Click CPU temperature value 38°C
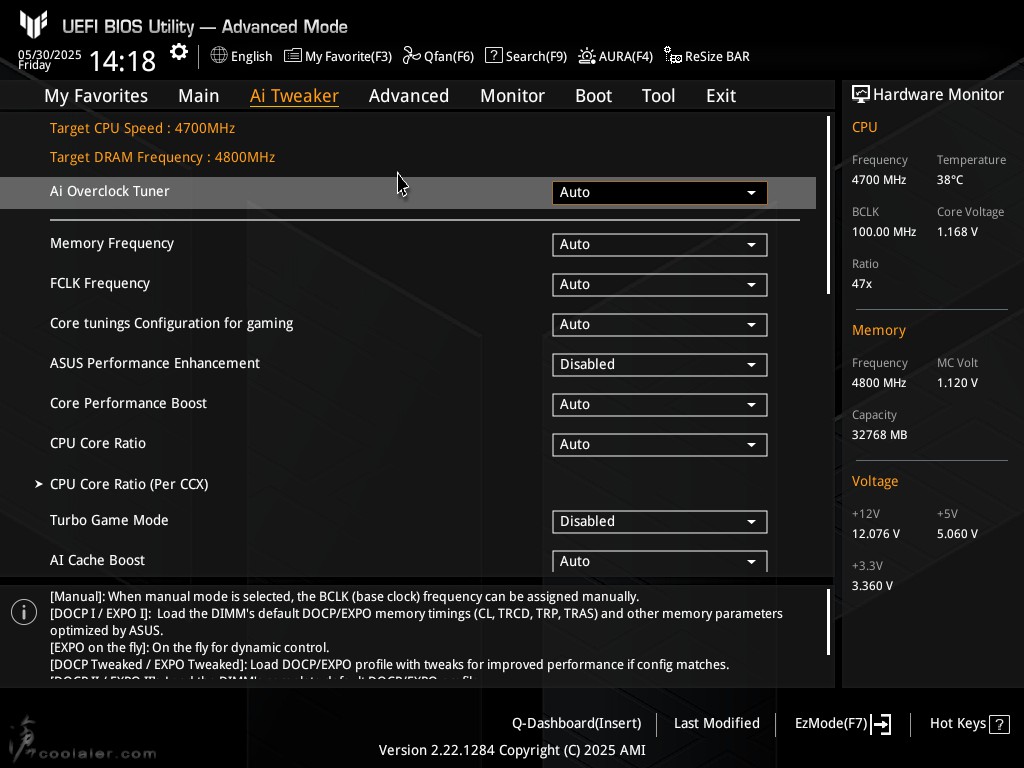The height and width of the screenshot is (768, 1024). [950, 180]
